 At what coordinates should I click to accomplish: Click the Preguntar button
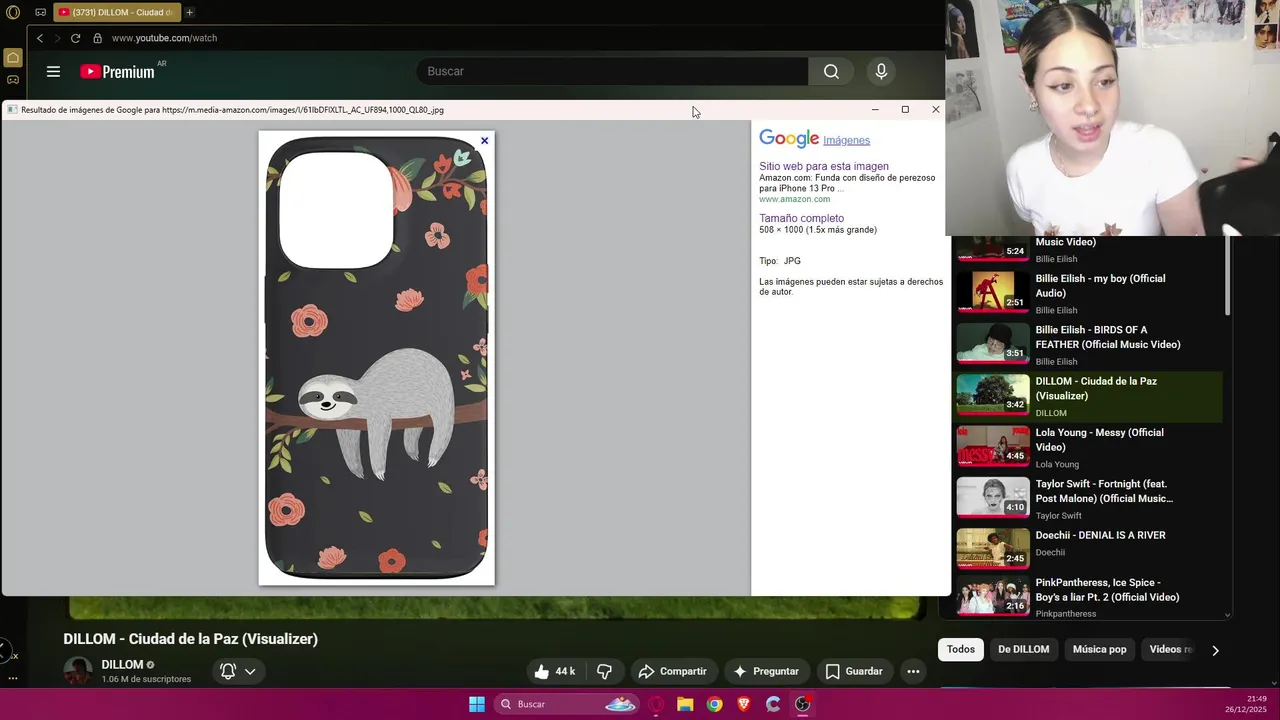click(766, 671)
